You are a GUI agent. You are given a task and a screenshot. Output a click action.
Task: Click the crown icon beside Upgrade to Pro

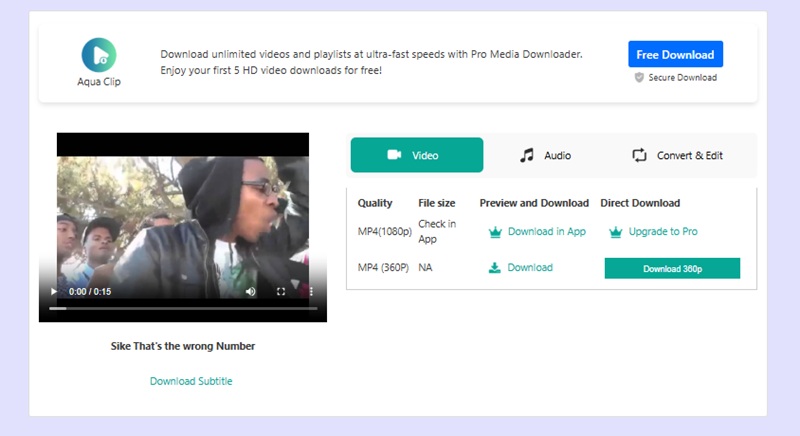[x=616, y=232]
